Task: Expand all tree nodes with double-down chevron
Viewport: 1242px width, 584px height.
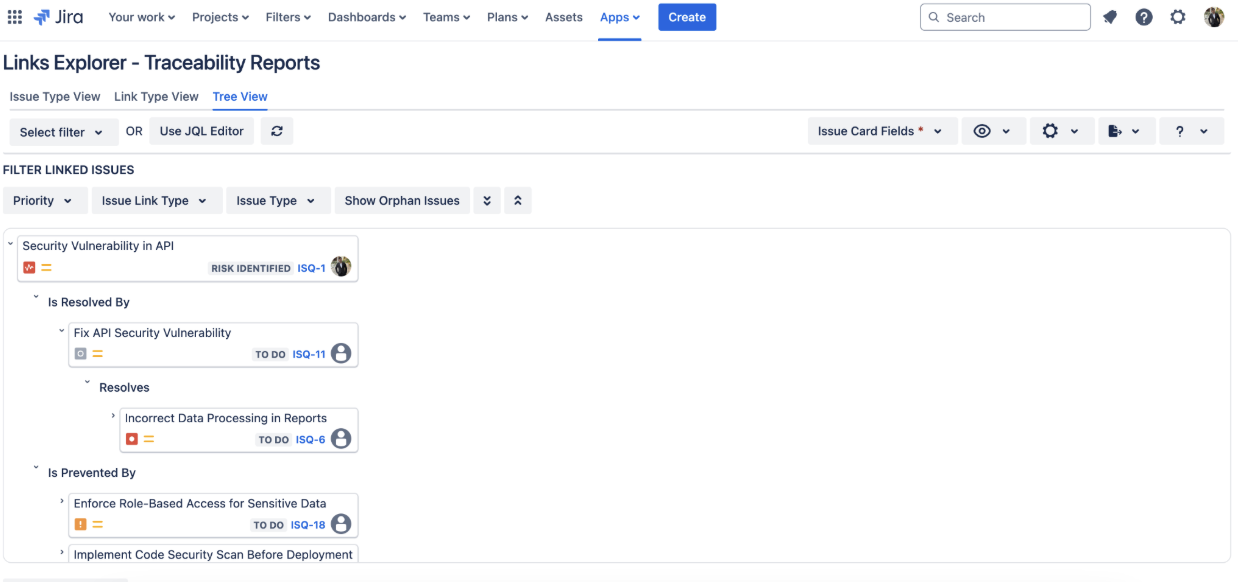Action: (486, 201)
